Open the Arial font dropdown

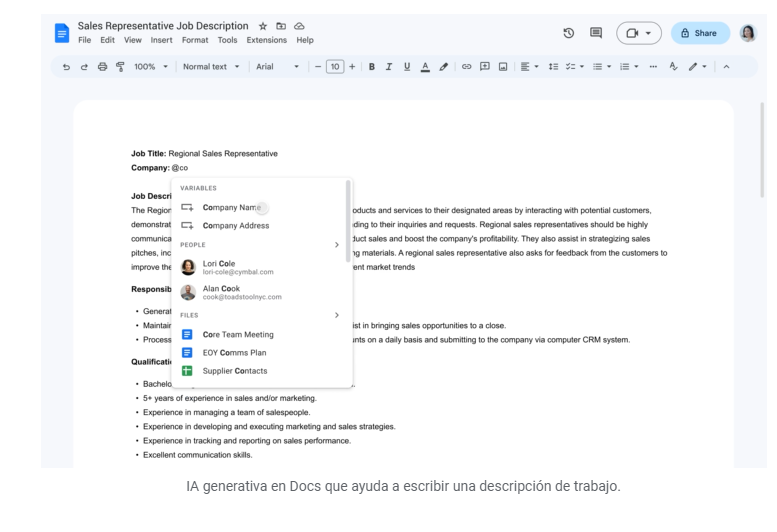[278, 67]
